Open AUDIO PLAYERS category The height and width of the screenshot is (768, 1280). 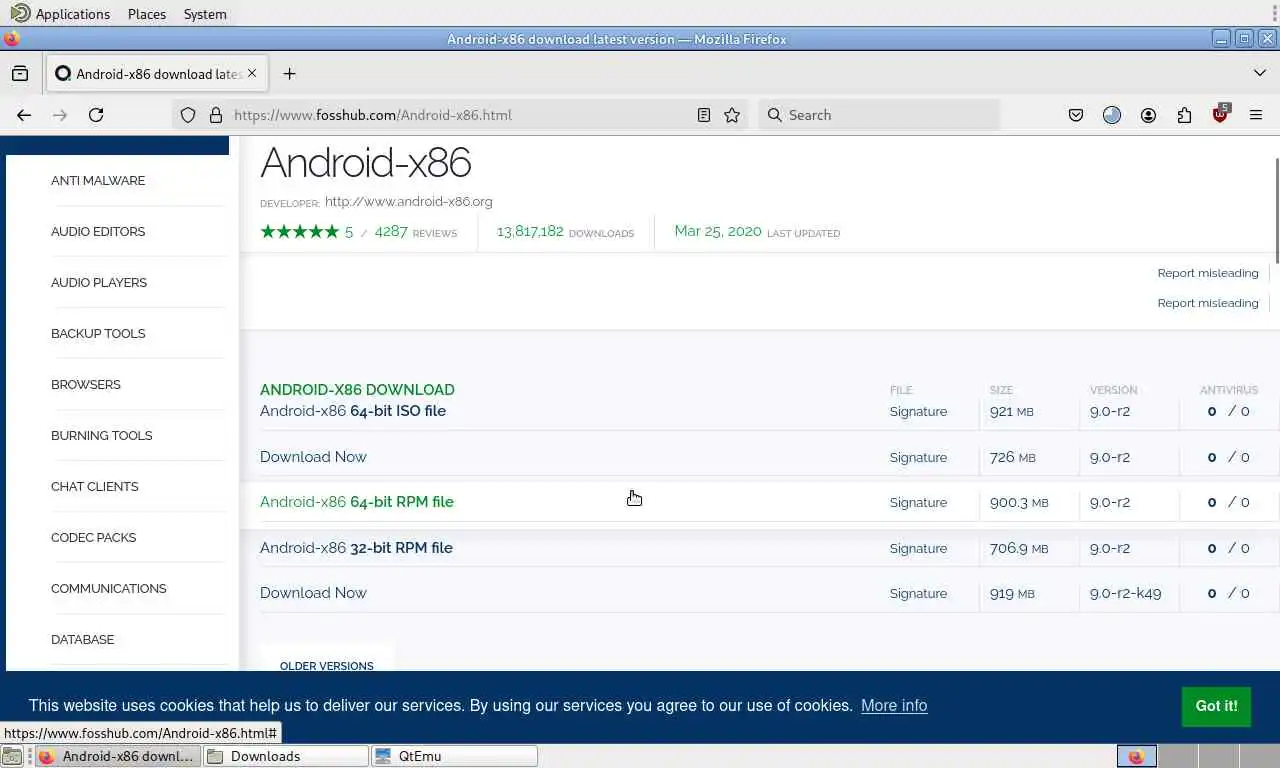point(99,283)
